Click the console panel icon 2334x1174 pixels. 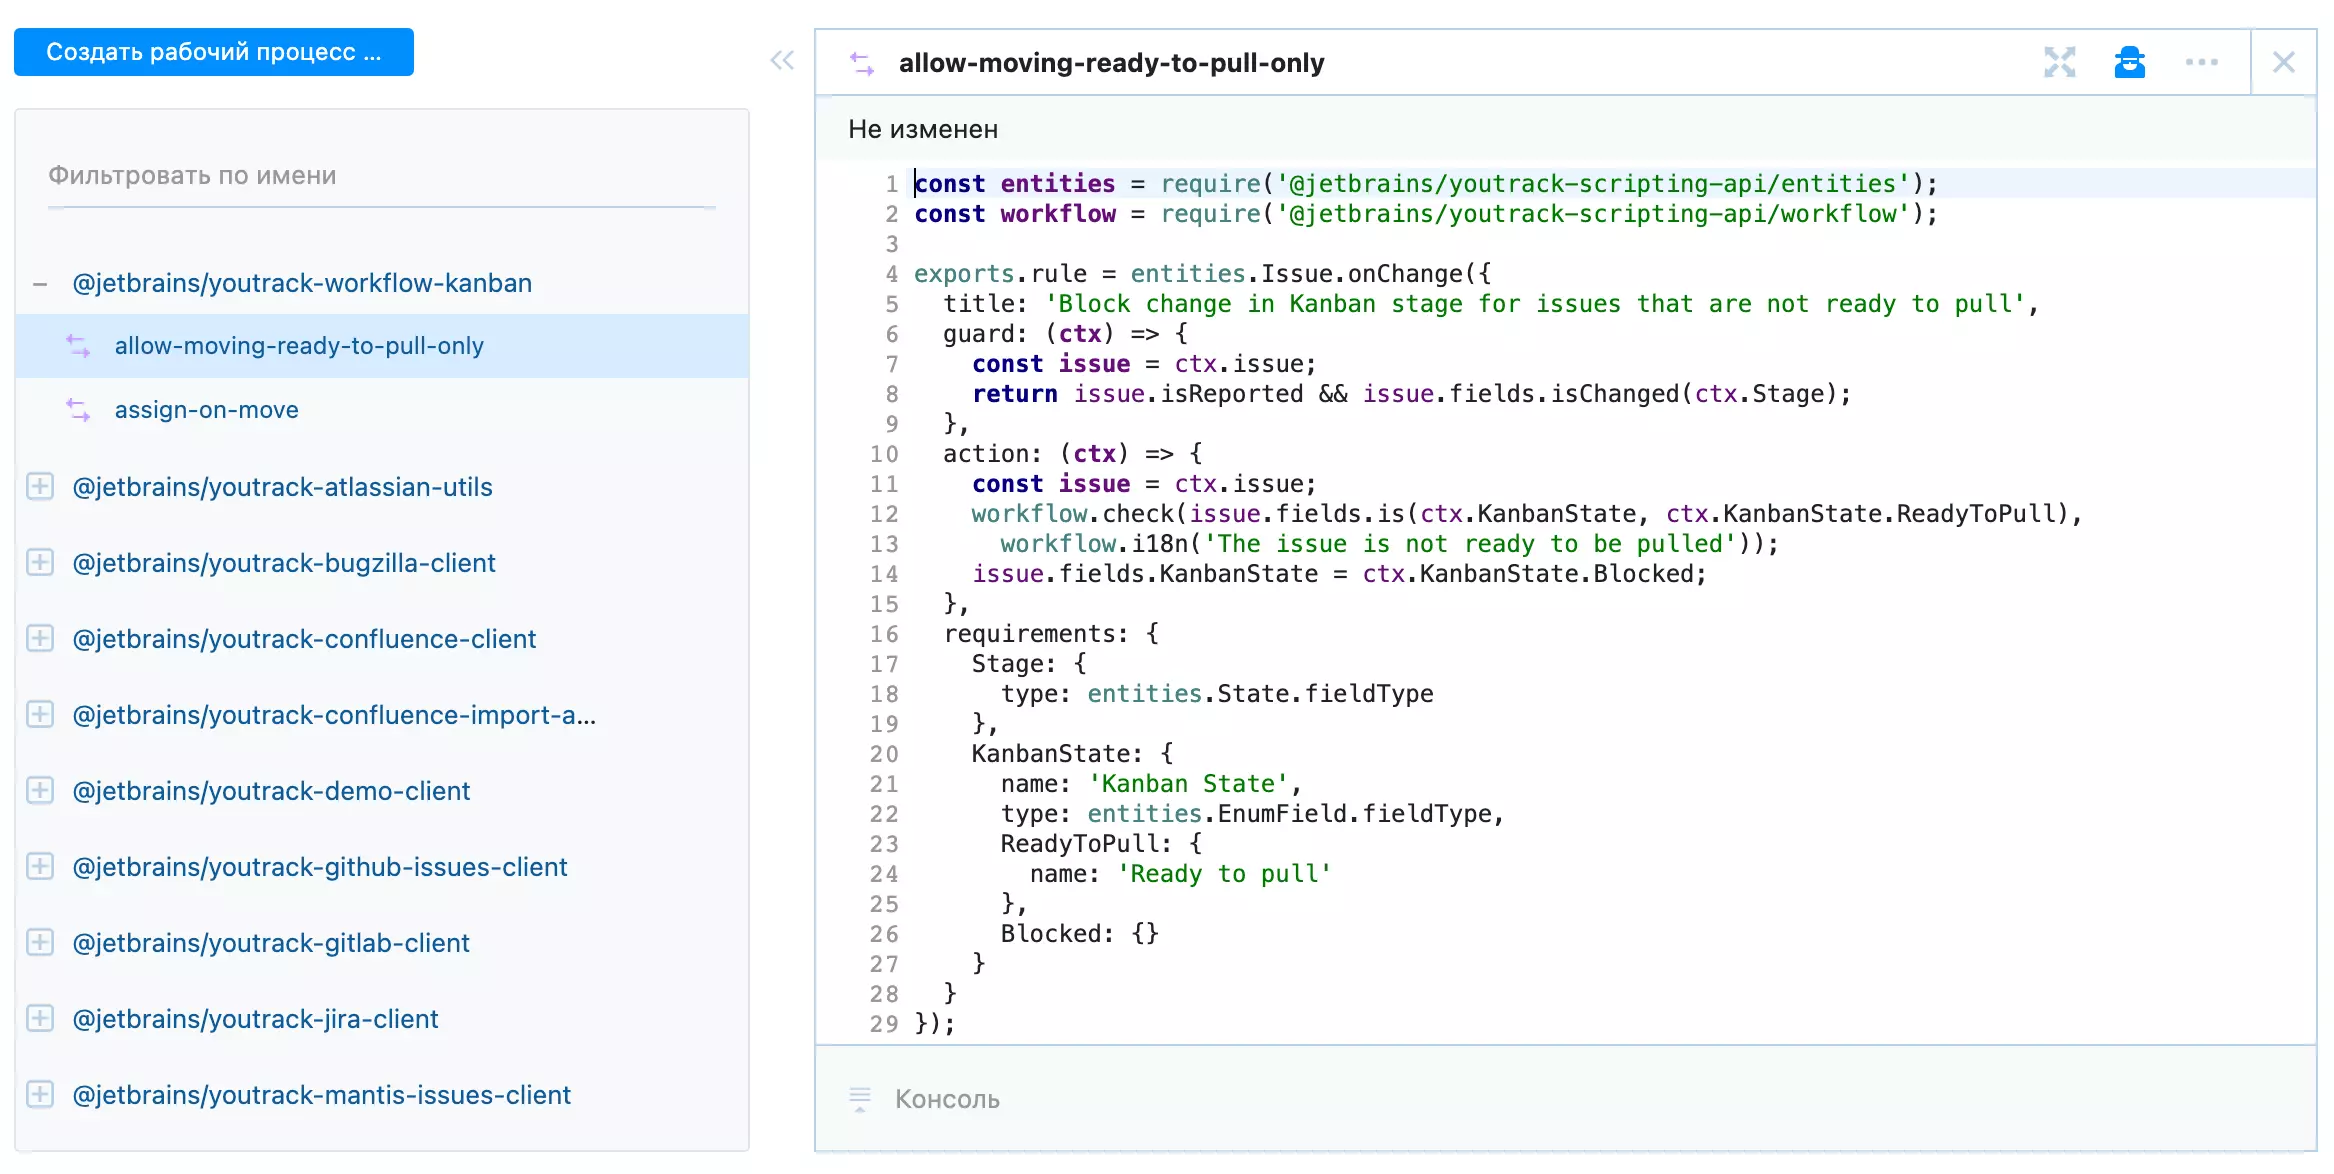pyautogui.click(x=859, y=1099)
